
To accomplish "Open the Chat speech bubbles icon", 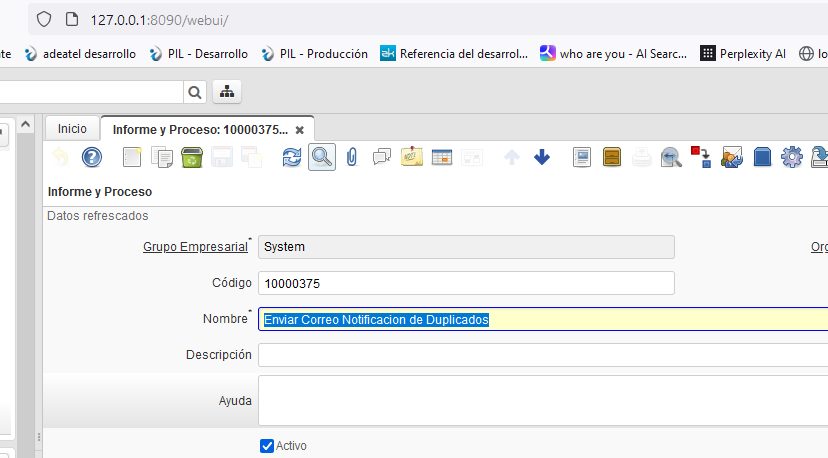I will click(x=381, y=157).
